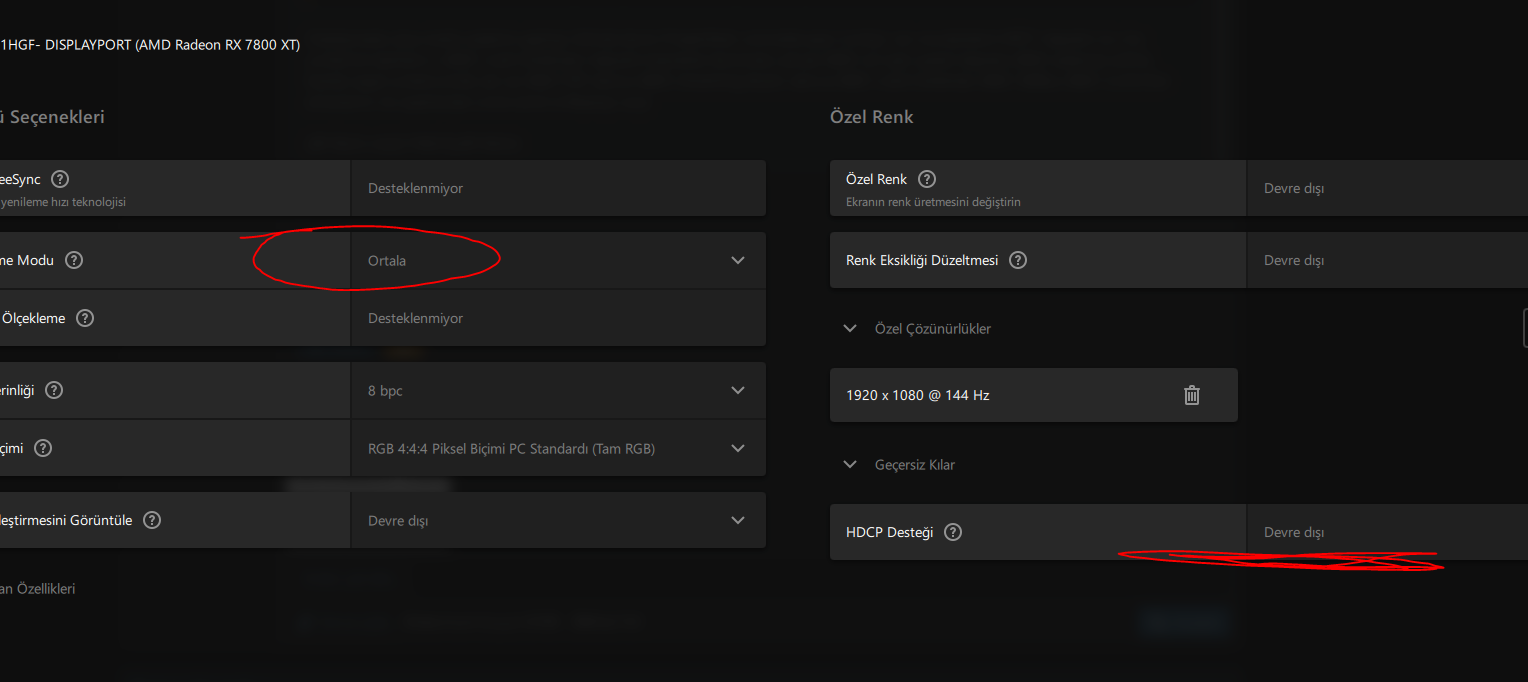This screenshot has height=682, width=1528.
Task: Open help icon next to Özel Renk
Action: point(927,179)
